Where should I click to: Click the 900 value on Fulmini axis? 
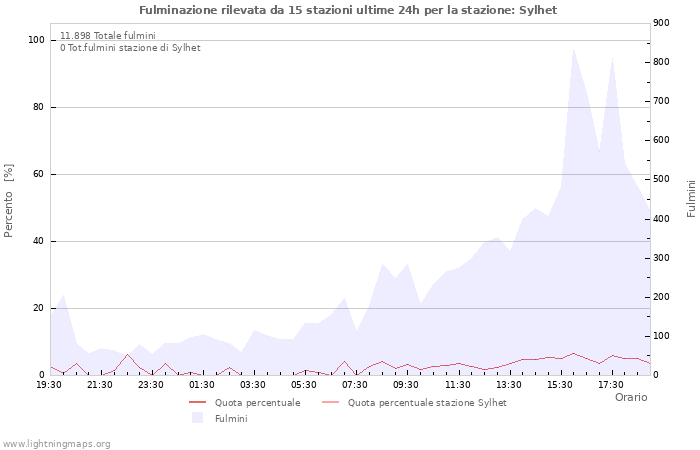coord(661,23)
